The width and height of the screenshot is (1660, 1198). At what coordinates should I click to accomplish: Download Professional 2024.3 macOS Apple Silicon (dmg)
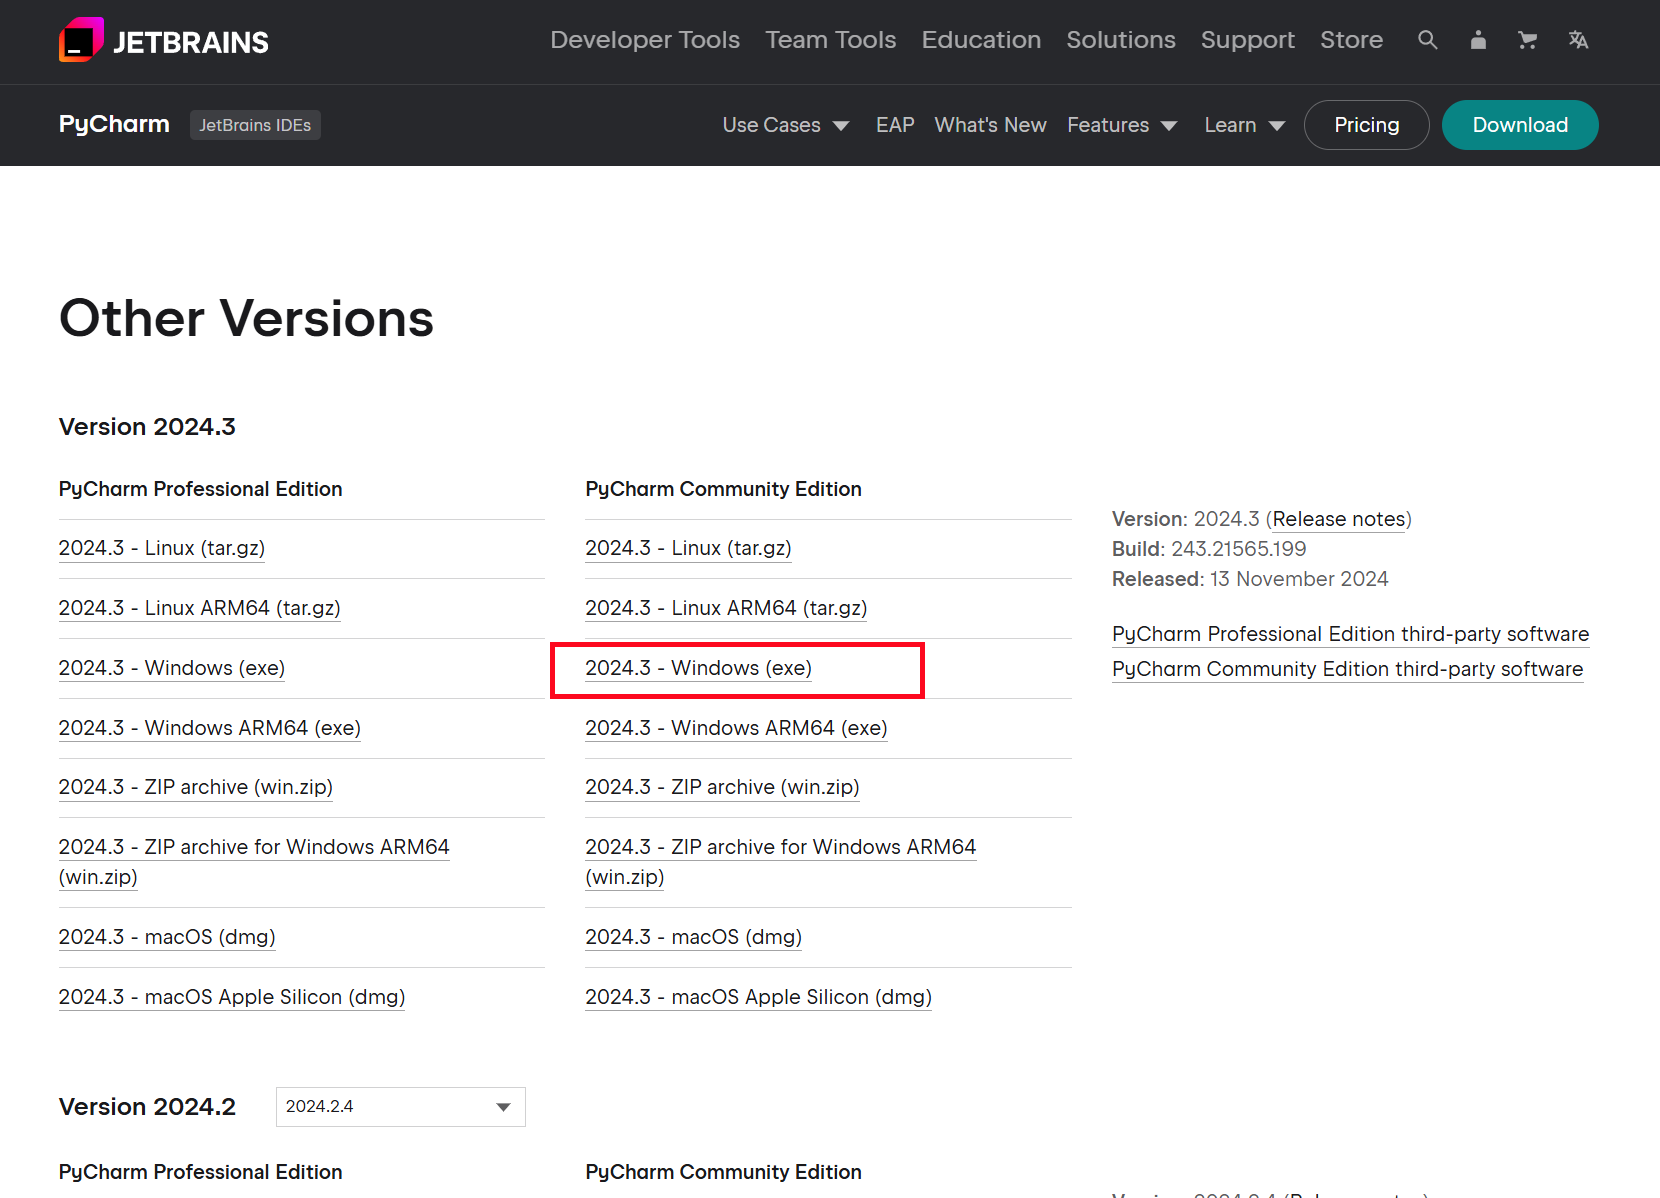click(232, 997)
